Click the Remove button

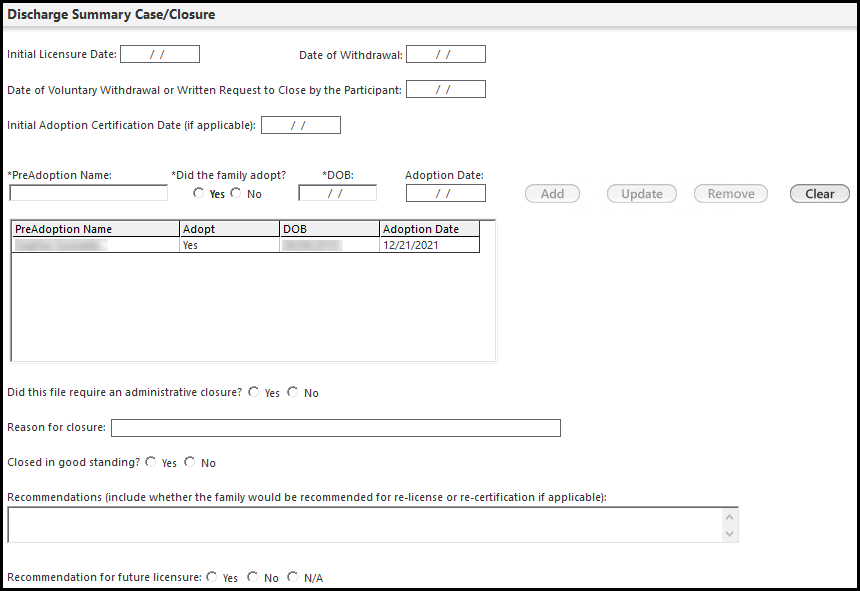click(x=730, y=194)
